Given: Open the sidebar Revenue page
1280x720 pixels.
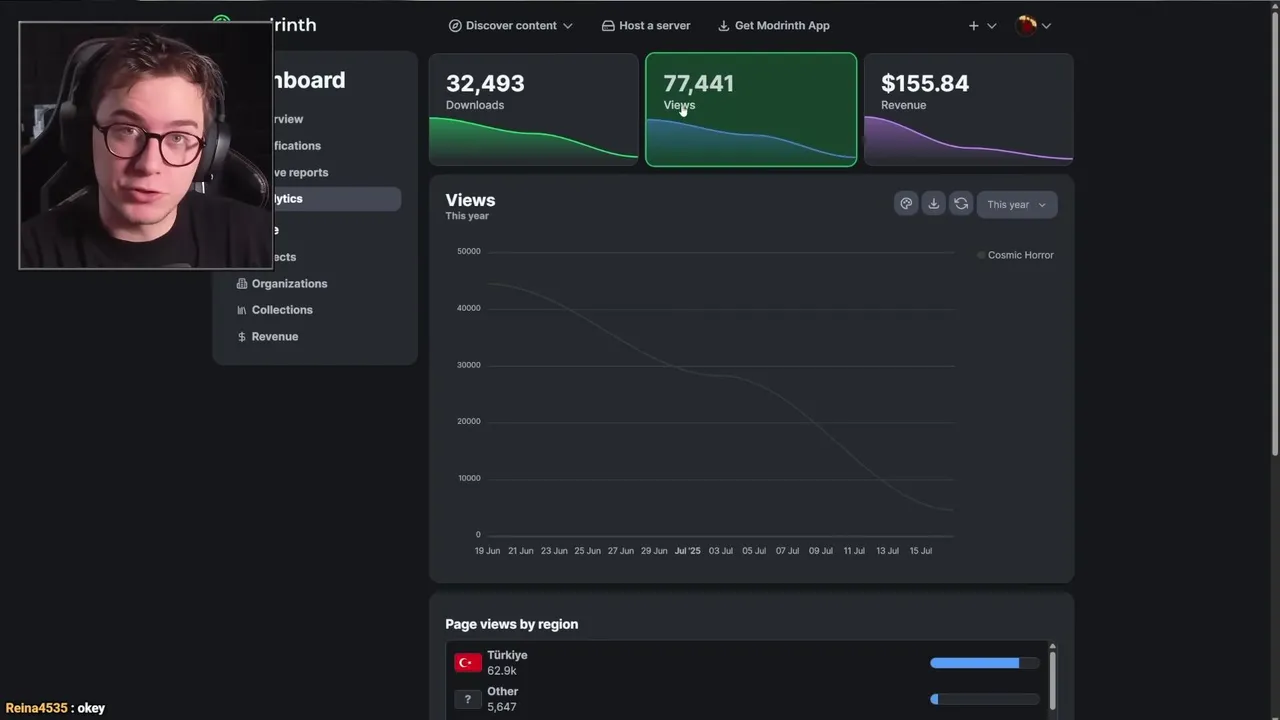Looking at the screenshot, I should point(268,337).
